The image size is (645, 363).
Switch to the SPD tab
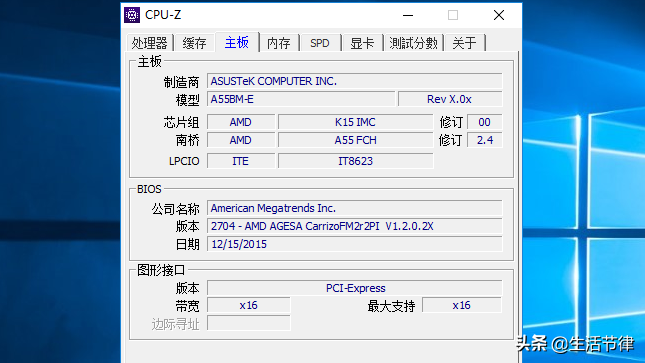320,43
